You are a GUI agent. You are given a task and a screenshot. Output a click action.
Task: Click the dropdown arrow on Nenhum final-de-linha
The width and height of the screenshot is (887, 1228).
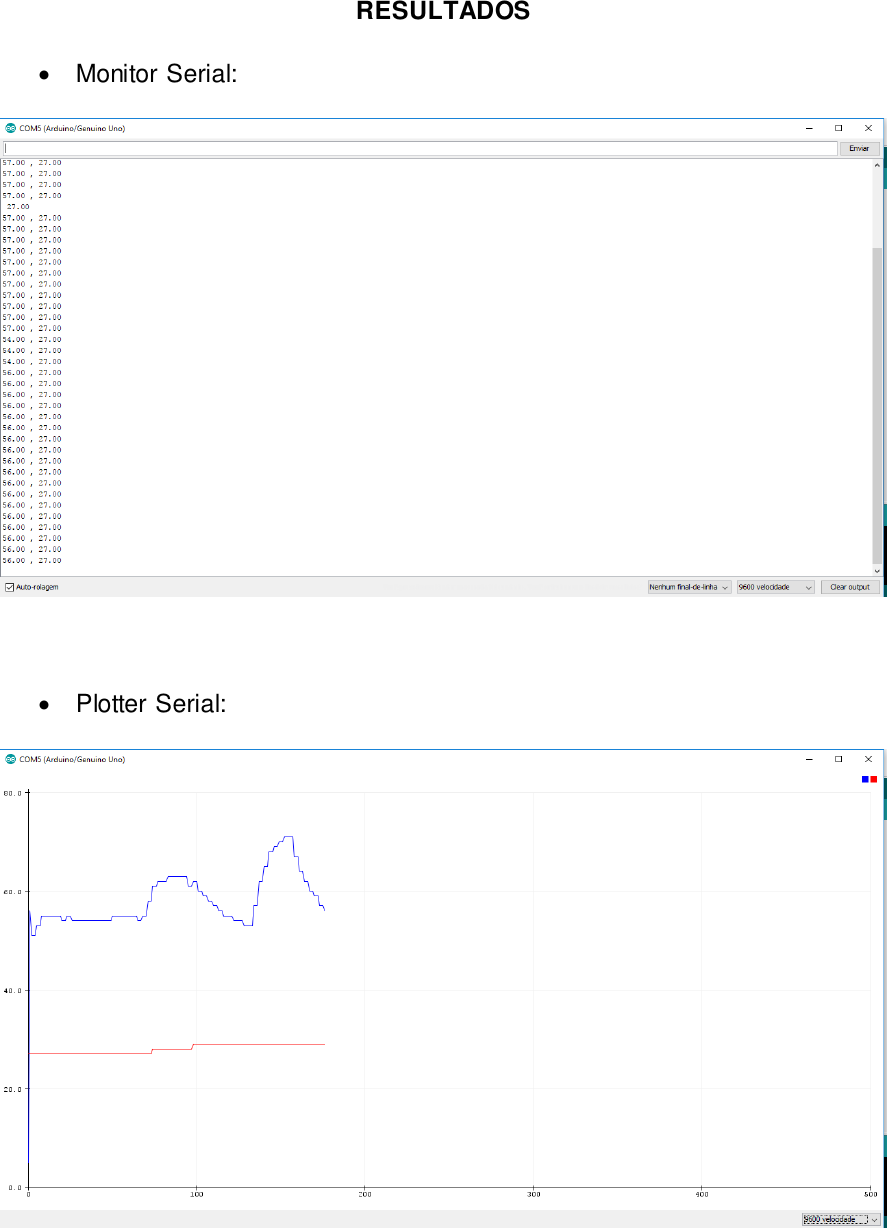(x=722, y=587)
